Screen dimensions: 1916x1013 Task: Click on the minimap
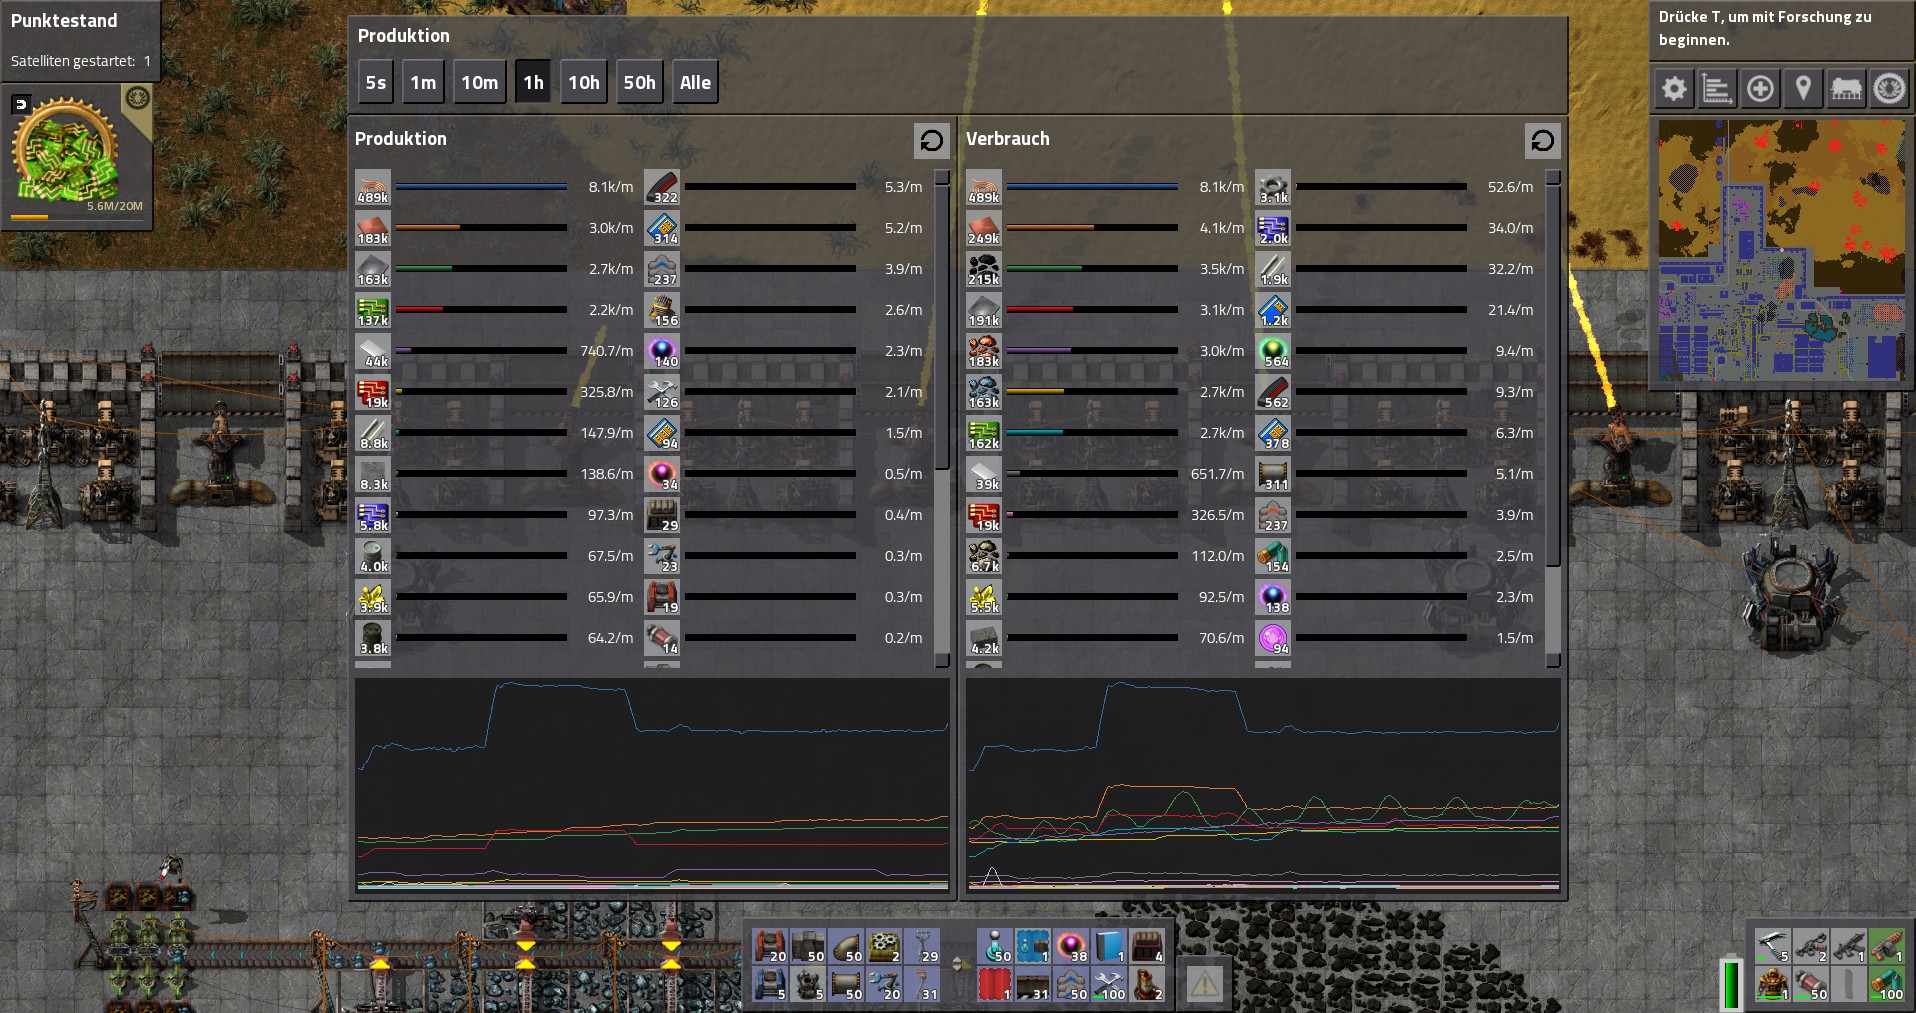point(1782,251)
